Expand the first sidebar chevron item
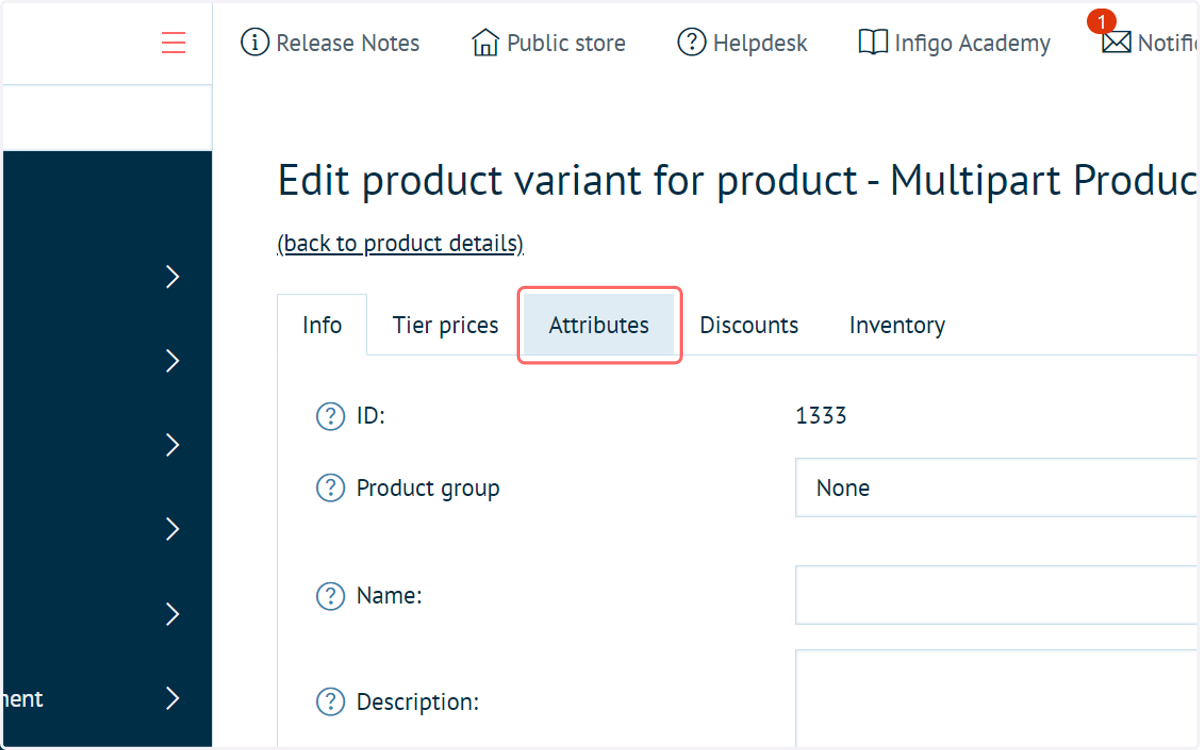The image size is (1200, 750). 173,277
